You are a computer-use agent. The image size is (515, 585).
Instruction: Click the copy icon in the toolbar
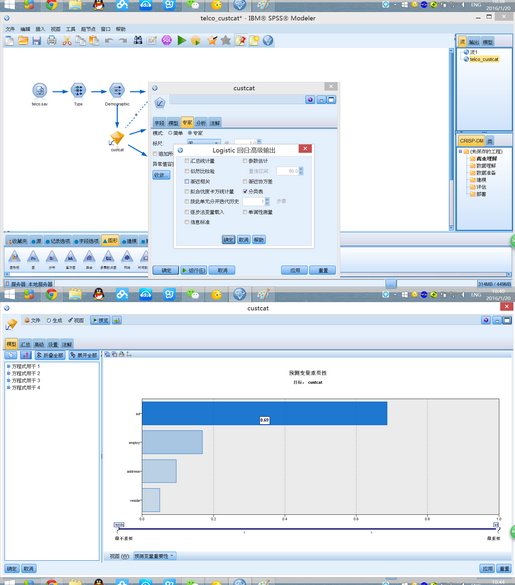tap(80, 41)
